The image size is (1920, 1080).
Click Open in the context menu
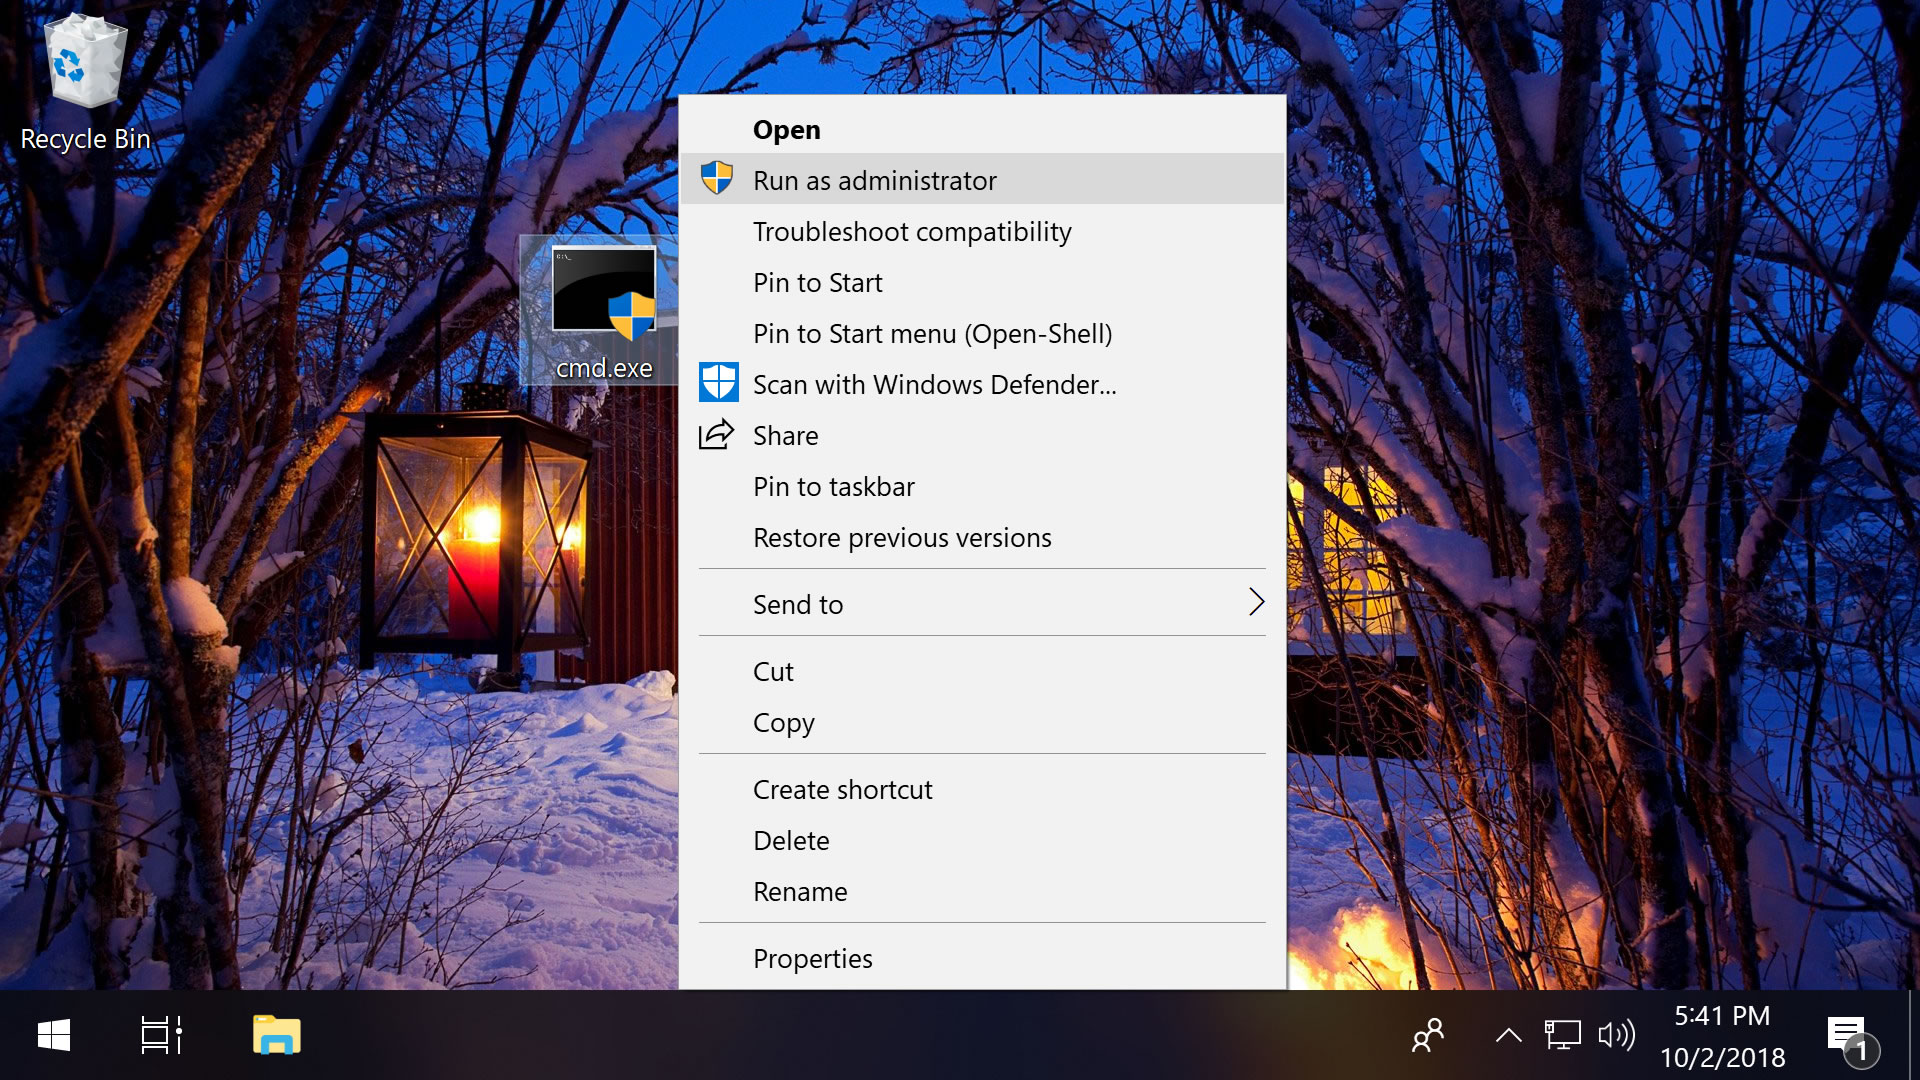[786, 130]
